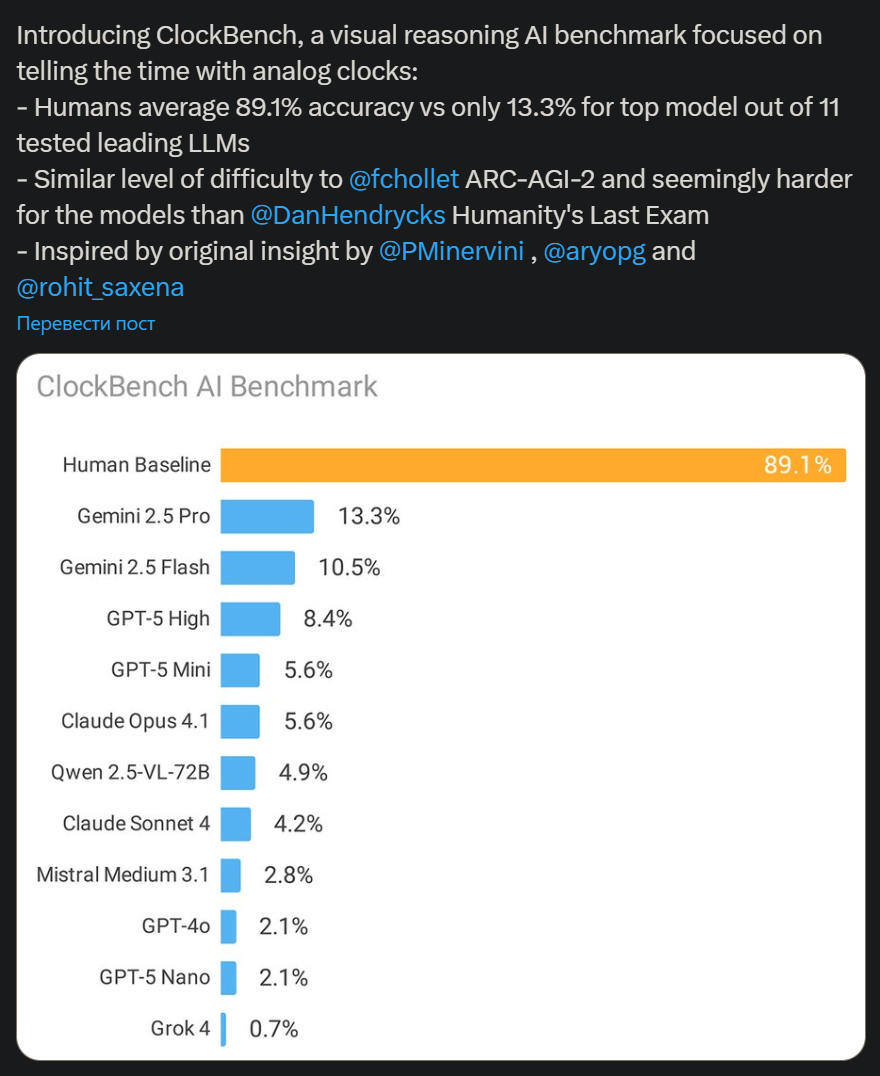
Task: Open the @DanHendrycks profile mention
Action: (346, 215)
